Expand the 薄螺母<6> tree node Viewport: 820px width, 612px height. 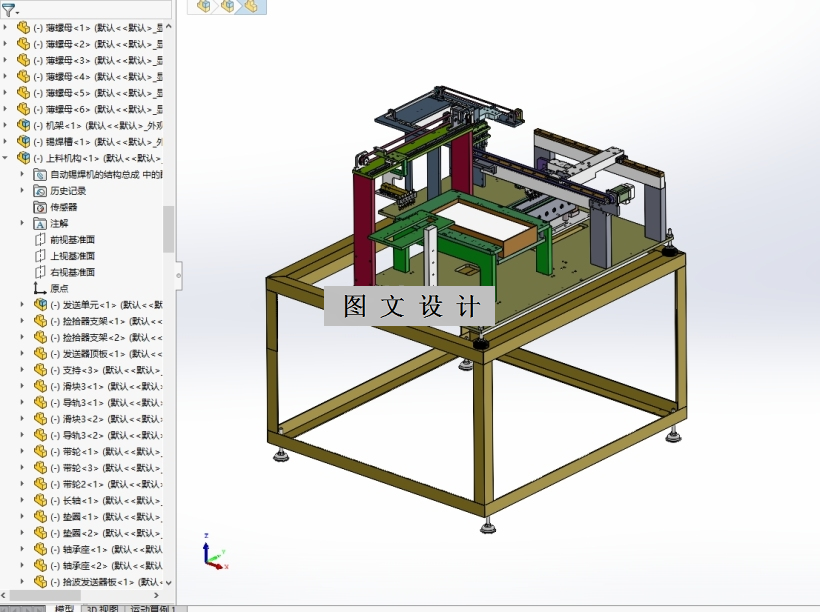pos(5,109)
